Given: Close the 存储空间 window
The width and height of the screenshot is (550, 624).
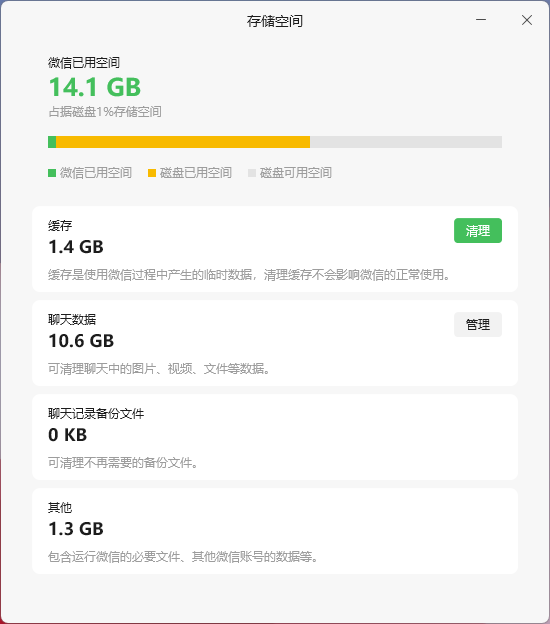Looking at the screenshot, I should 527,20.
